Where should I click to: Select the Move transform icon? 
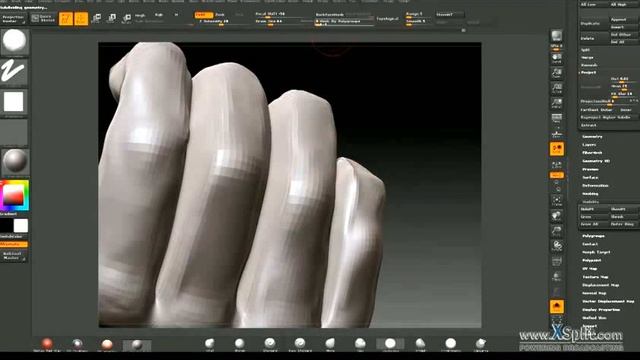click(x=96, y=18)
